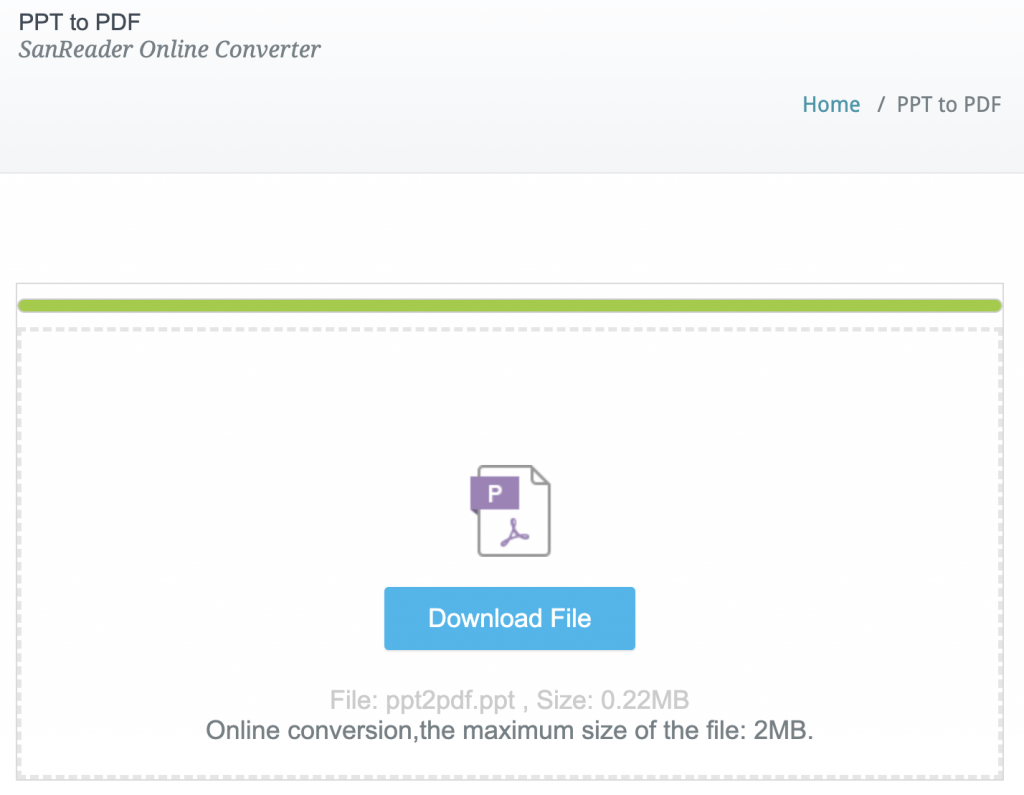Click the PPT to PDF file icon
The height and width of the screenshot is (795, 1024).
coord(511,511)
